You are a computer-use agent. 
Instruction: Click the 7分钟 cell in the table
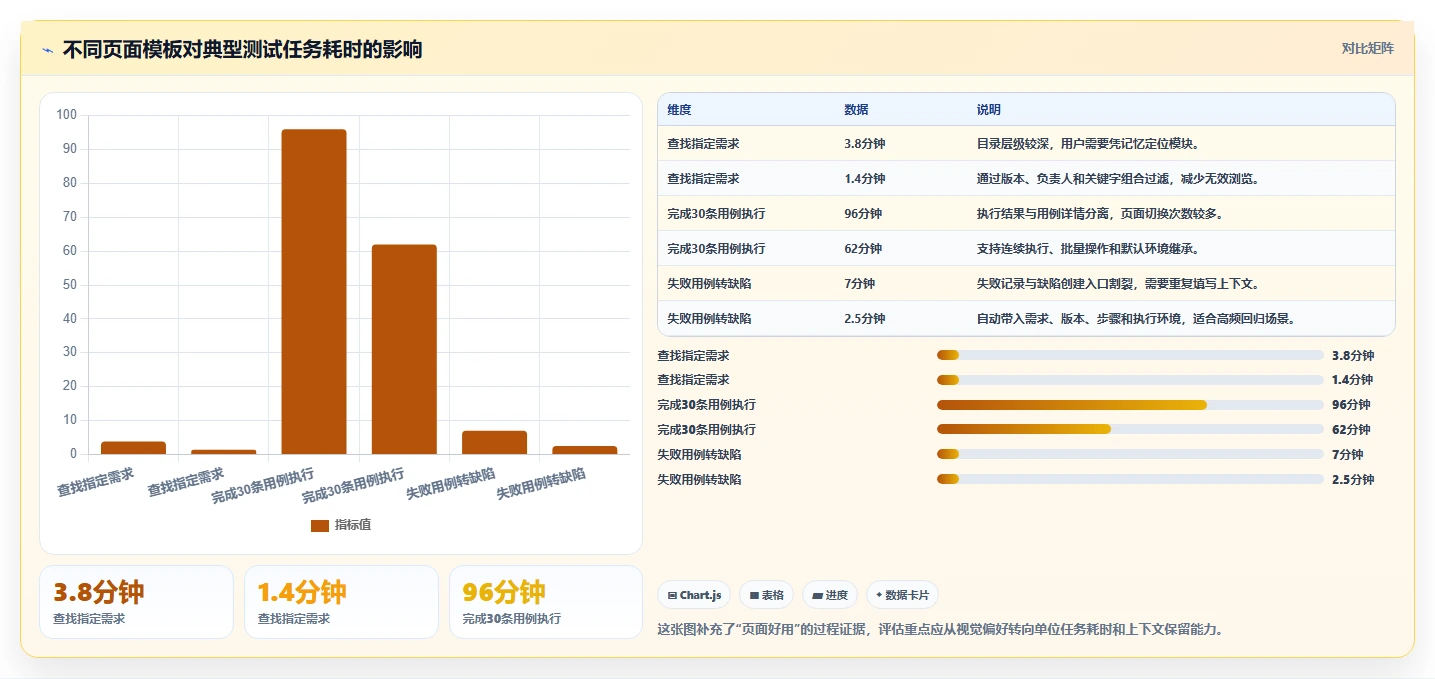(x=860, y=284)
